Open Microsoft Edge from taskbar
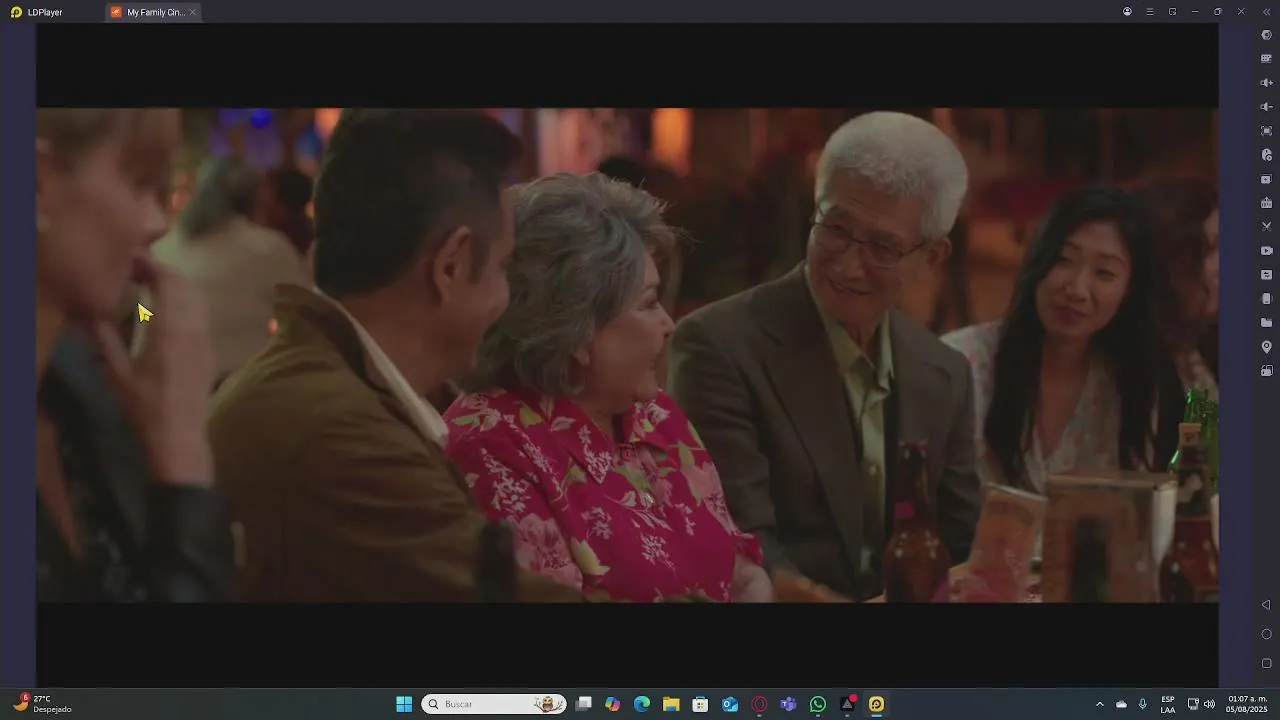Image resolution: width=1280 pixels, height=720 pixels. (642, 704)
